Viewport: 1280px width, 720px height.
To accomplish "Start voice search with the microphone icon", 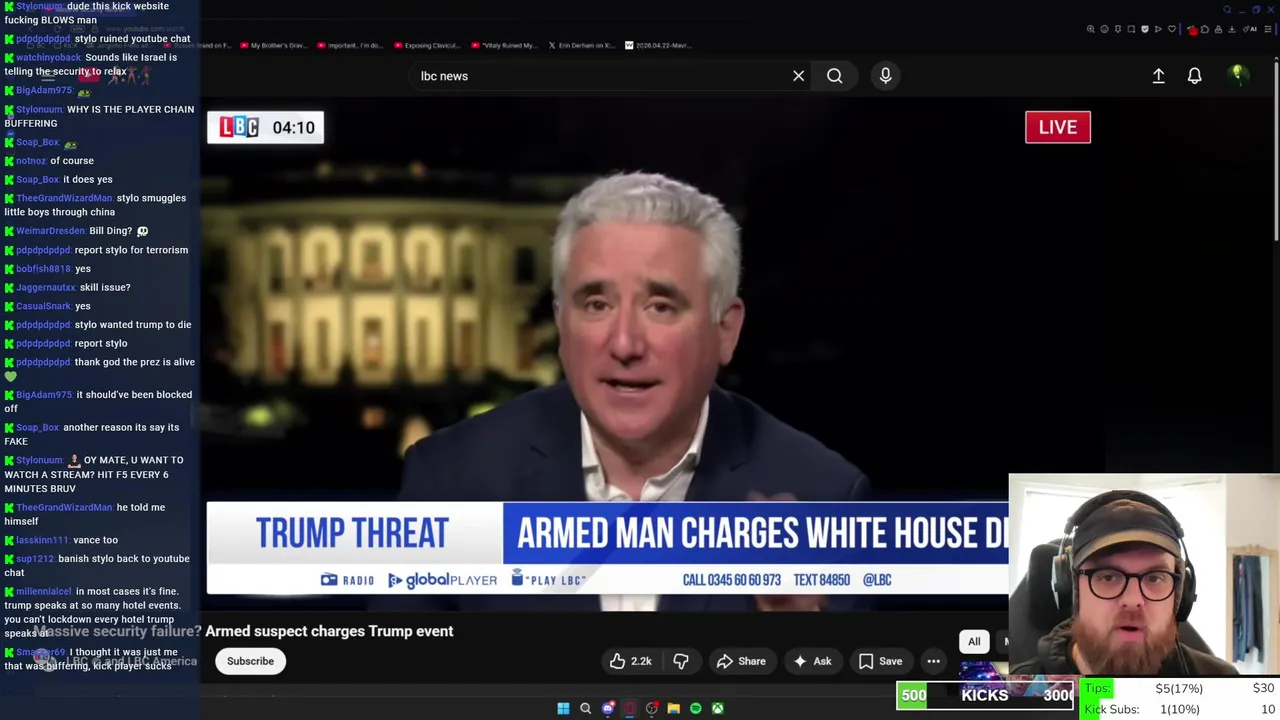I will (x=885, y=76).
